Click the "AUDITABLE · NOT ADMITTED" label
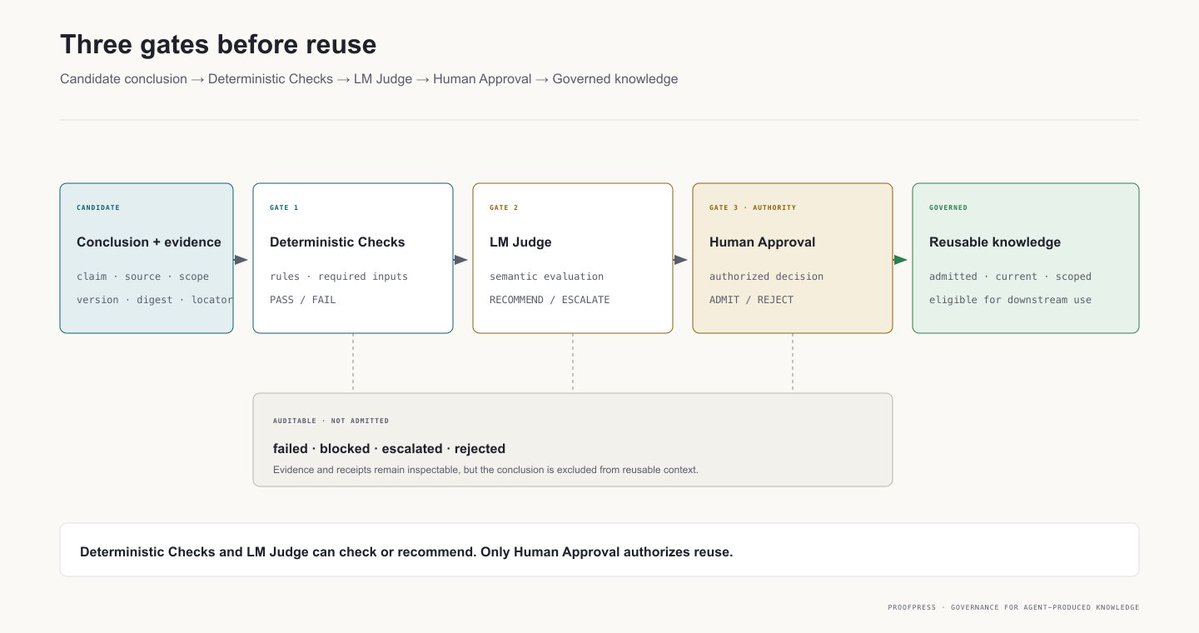Screen dimensions: 1199x633 [x=331, y=420]
